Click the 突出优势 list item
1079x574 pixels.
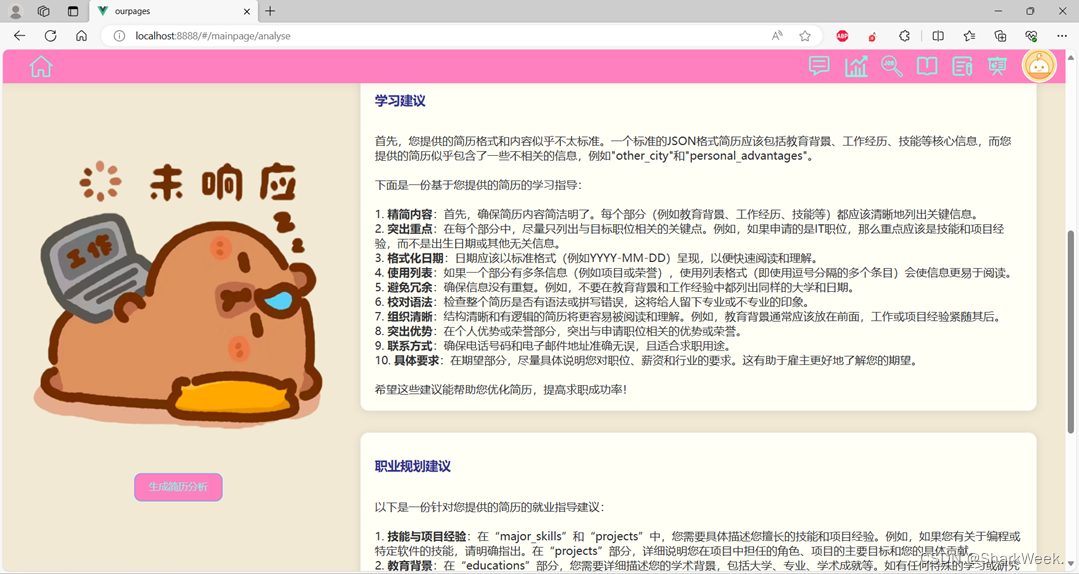pos(558,331)
